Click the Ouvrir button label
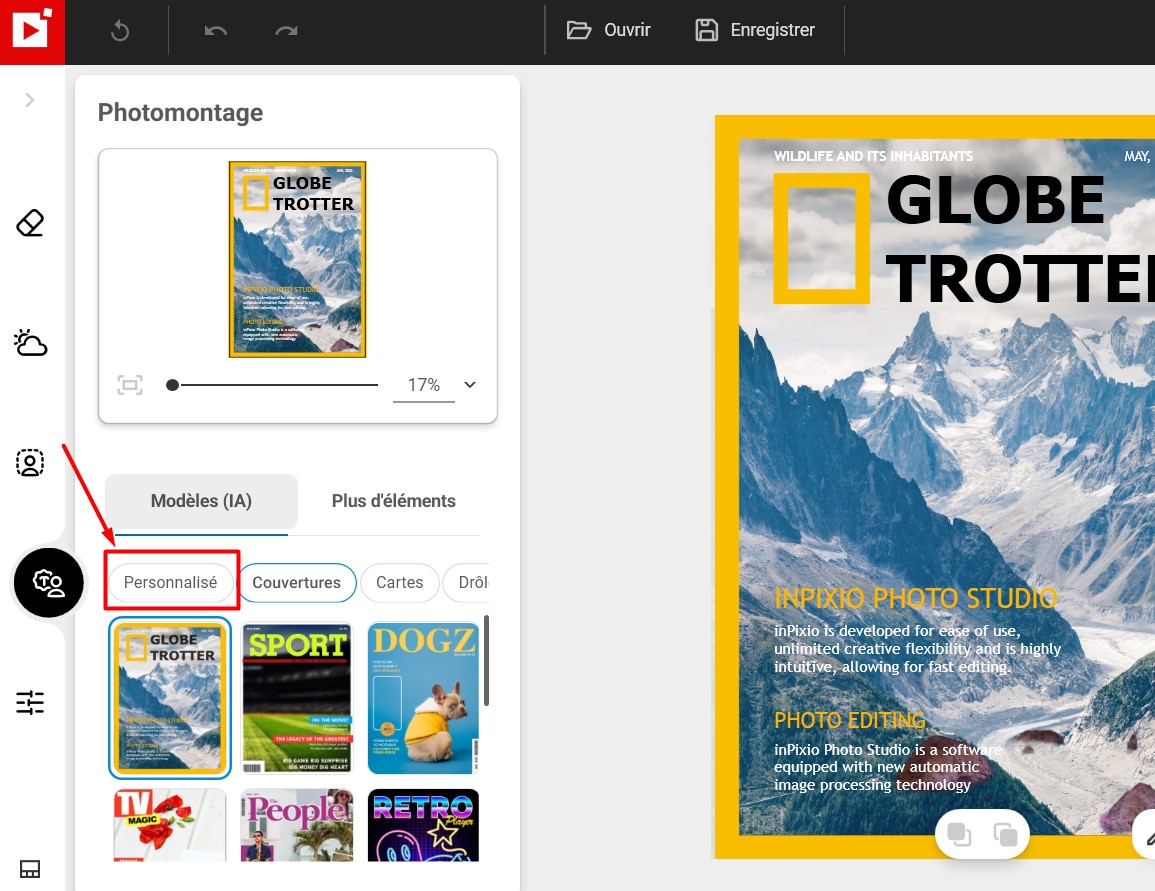This screenshot has height=891, width=1155. (x=628, y=30)
